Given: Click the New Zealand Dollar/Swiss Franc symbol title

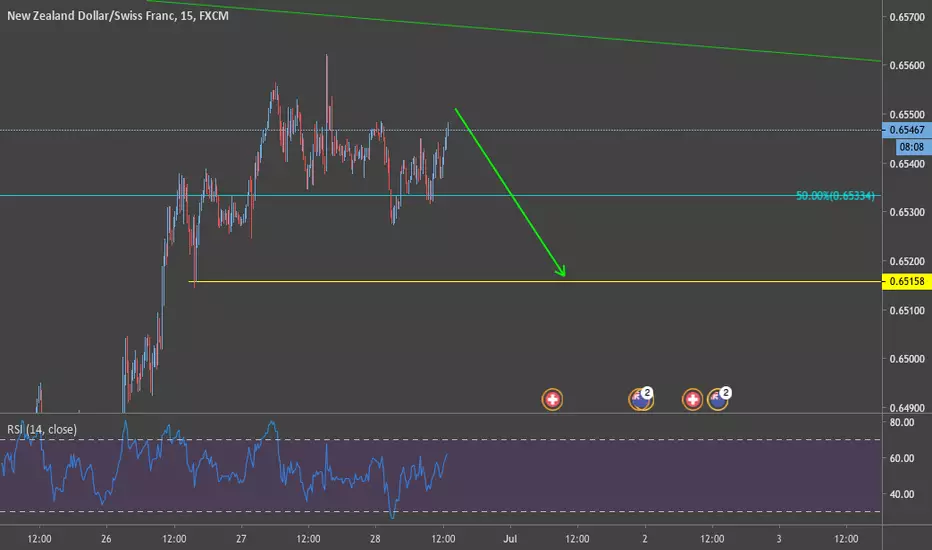Looking at the screenshot, I should (x=118, y=15).
